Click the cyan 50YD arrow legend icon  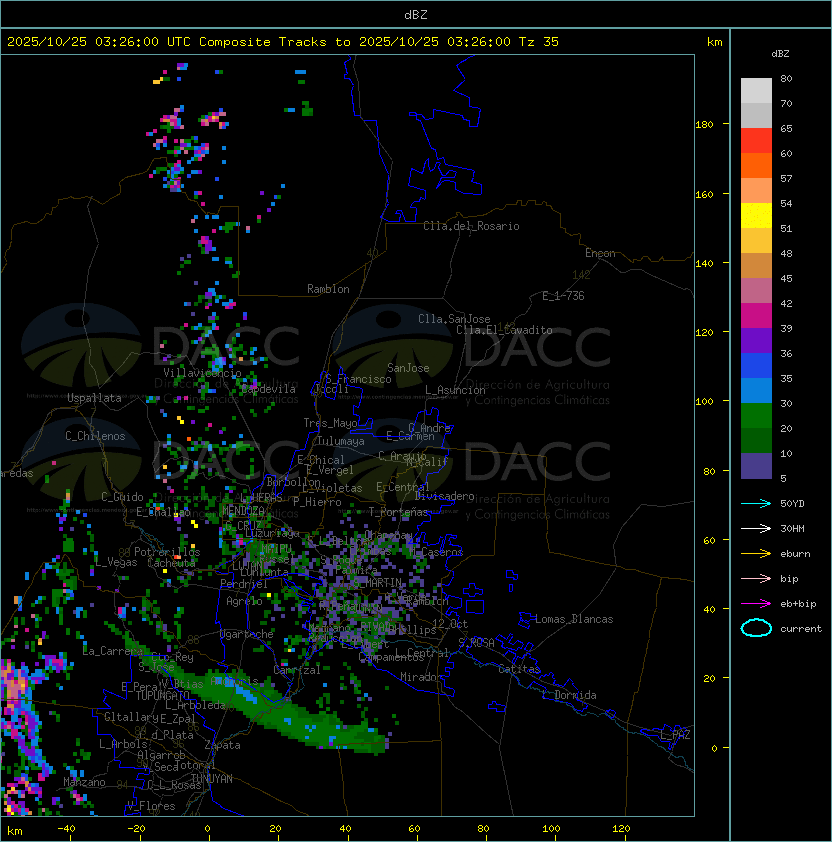click(x=756, y=503)
